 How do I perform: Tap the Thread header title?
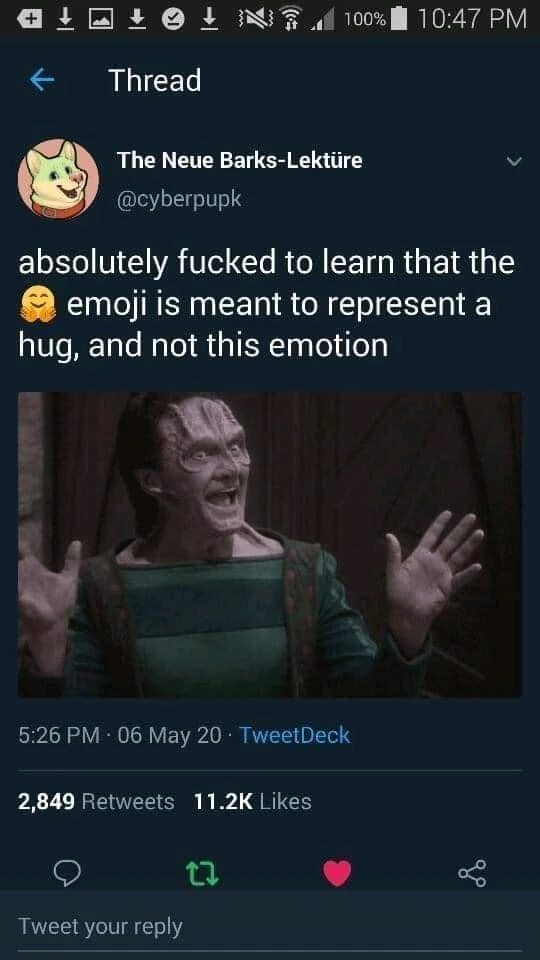pyautogui.click(x=155, y=81)
